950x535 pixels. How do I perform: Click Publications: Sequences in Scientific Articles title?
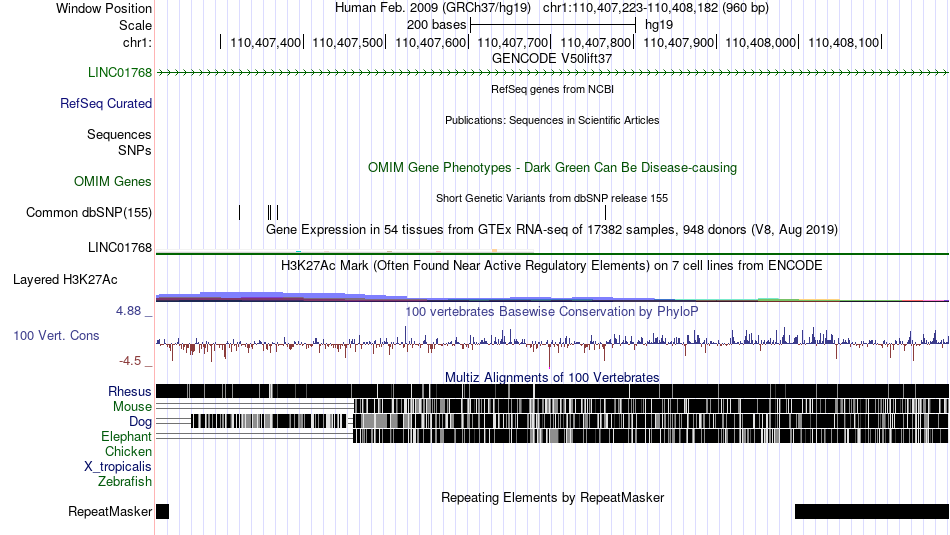click(x=552, y=120)
